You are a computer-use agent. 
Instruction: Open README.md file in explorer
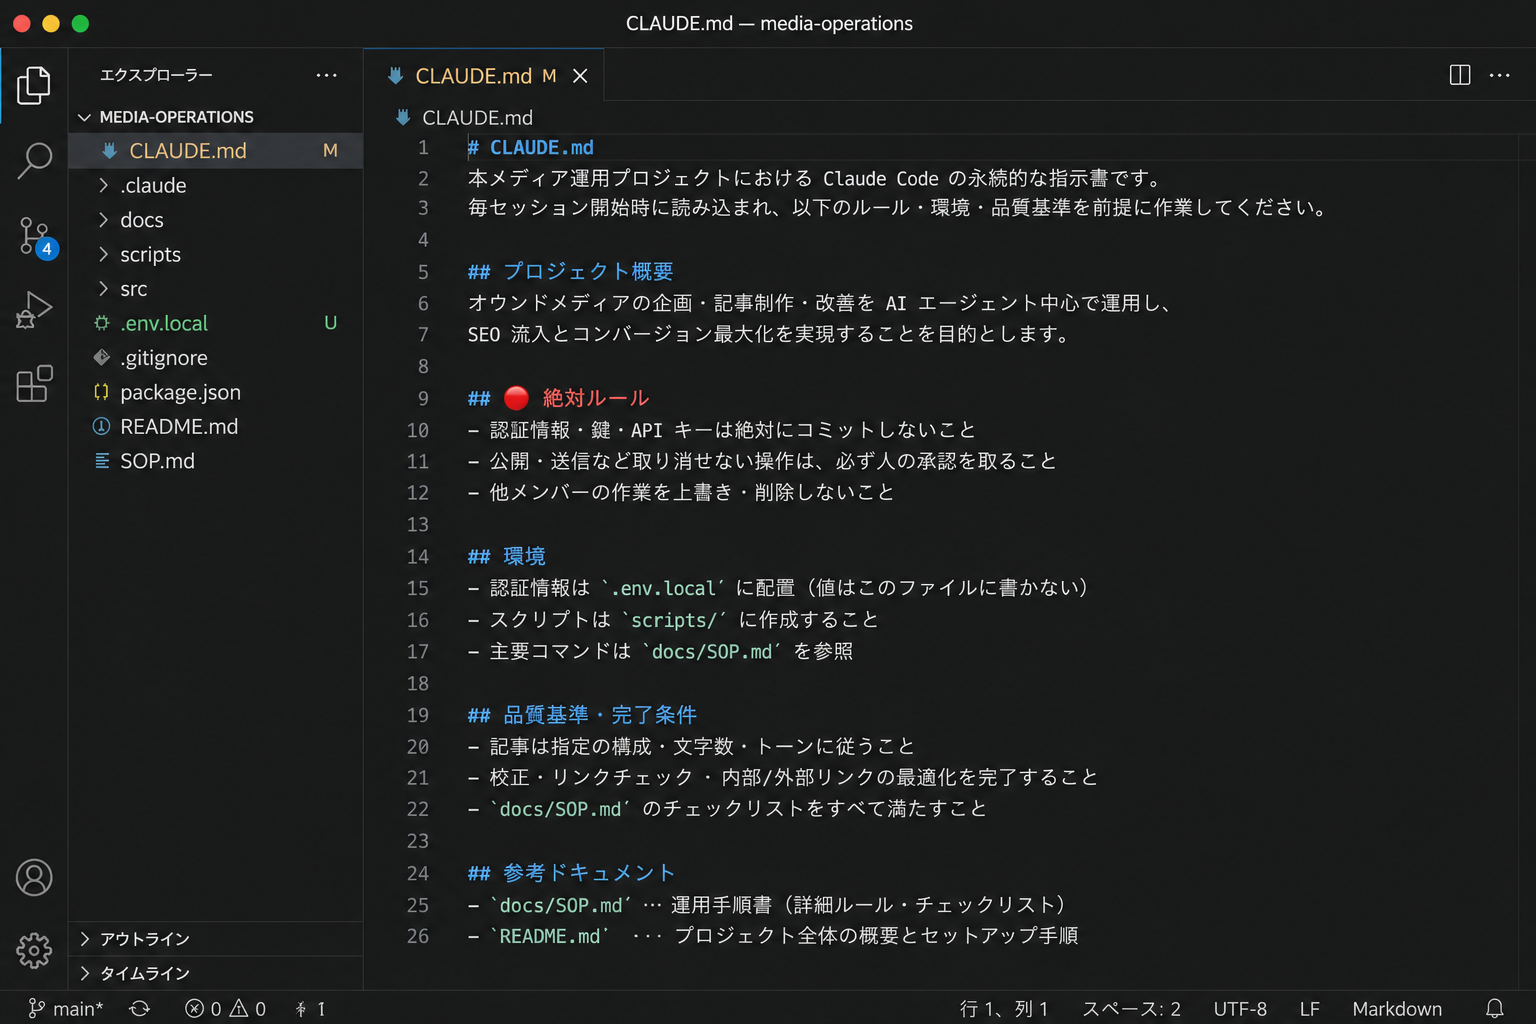tap(215, 427)
